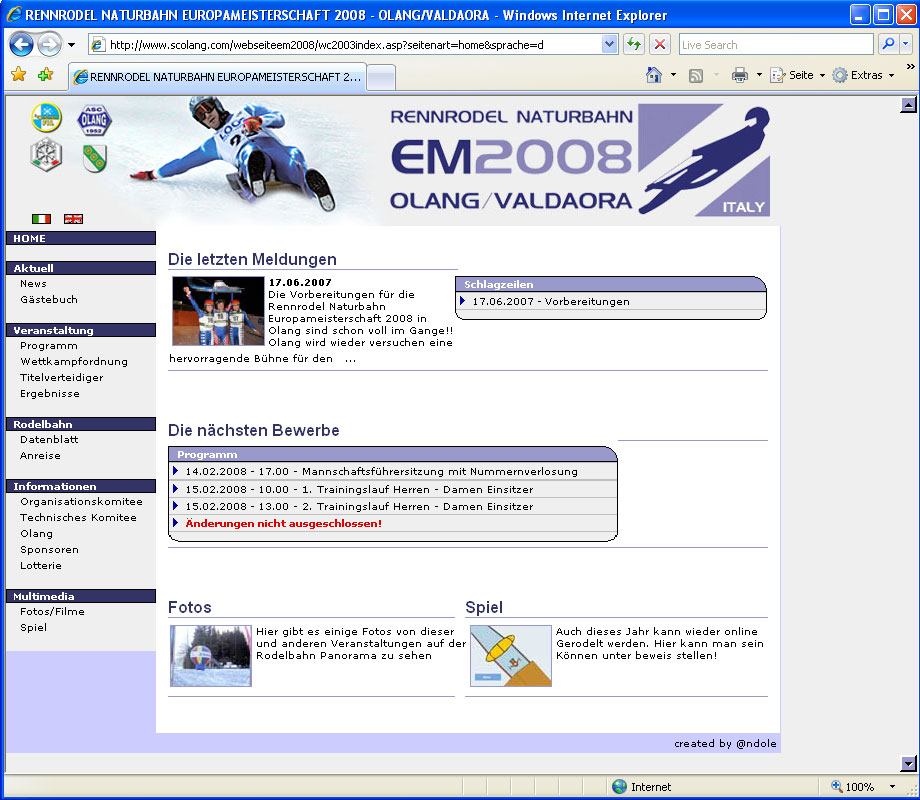The height and width of the screenshot is (800, 920).
Task: Open the news photo of three athletes
Action: 218,311
